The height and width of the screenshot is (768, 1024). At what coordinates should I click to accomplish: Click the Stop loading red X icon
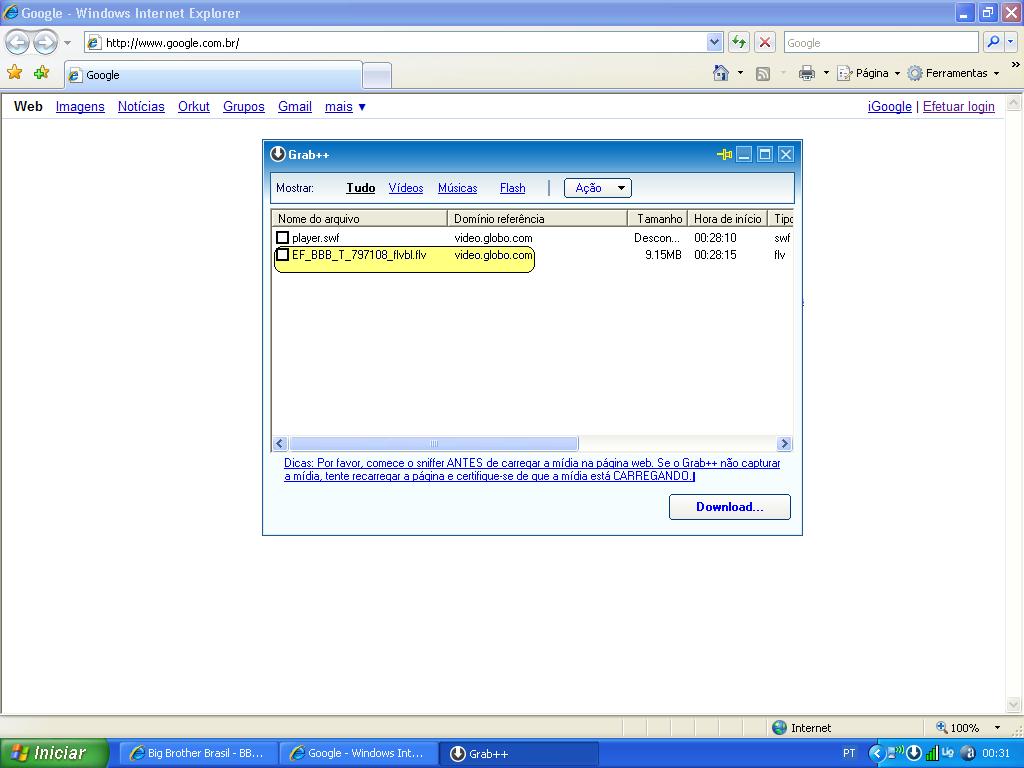click(765, 43)
